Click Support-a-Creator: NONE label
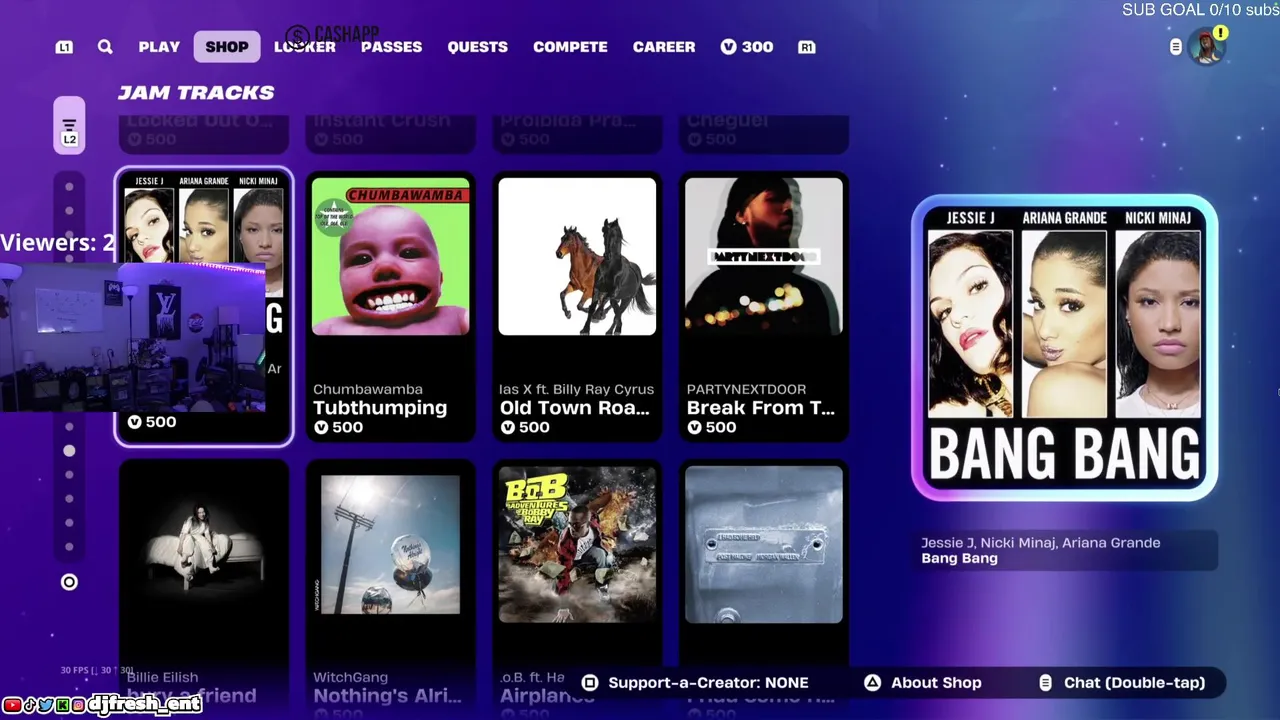 point(708,683)
